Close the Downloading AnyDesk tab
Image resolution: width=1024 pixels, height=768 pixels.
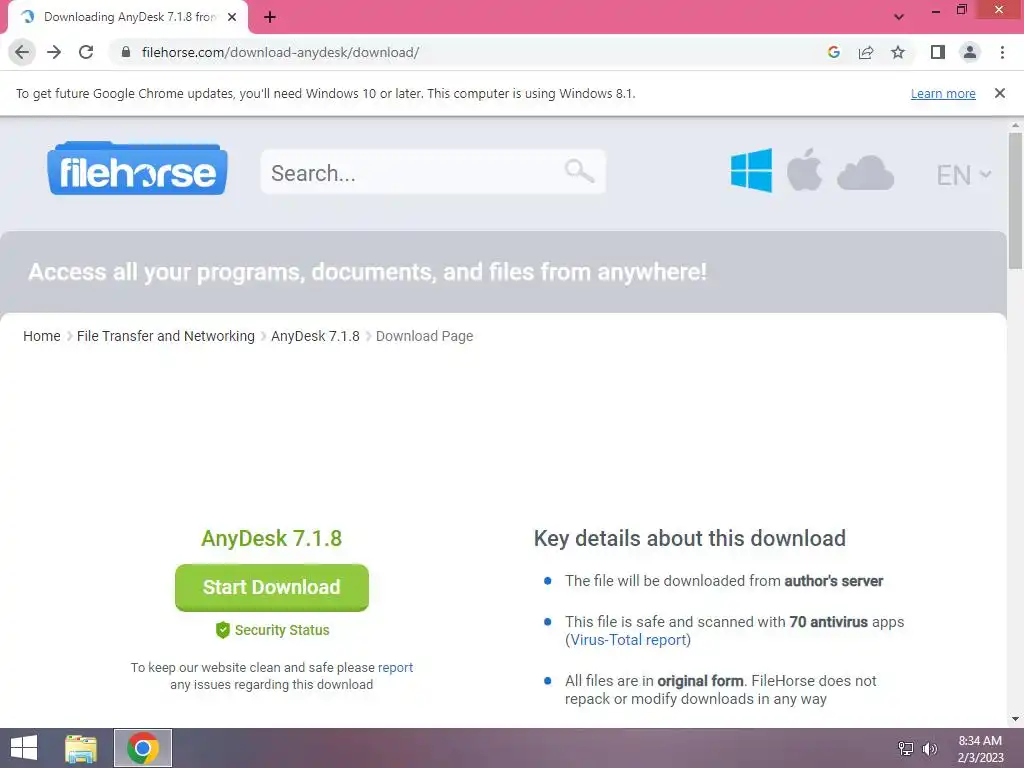coord(232,17)
